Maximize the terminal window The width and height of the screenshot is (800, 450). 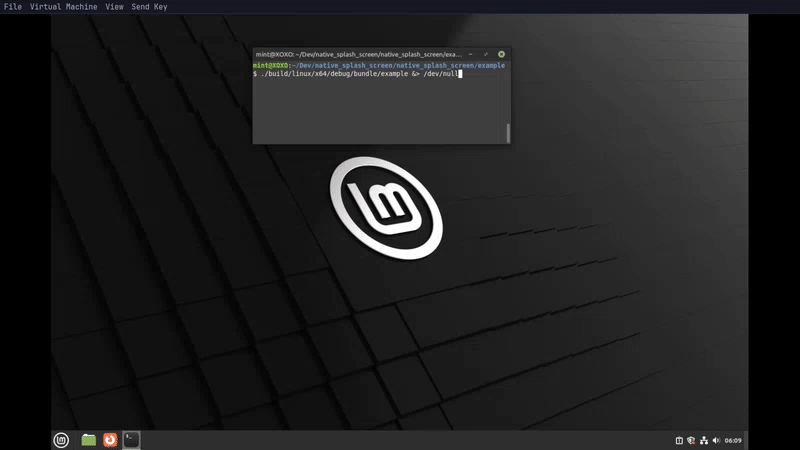(x=486, y=54)
